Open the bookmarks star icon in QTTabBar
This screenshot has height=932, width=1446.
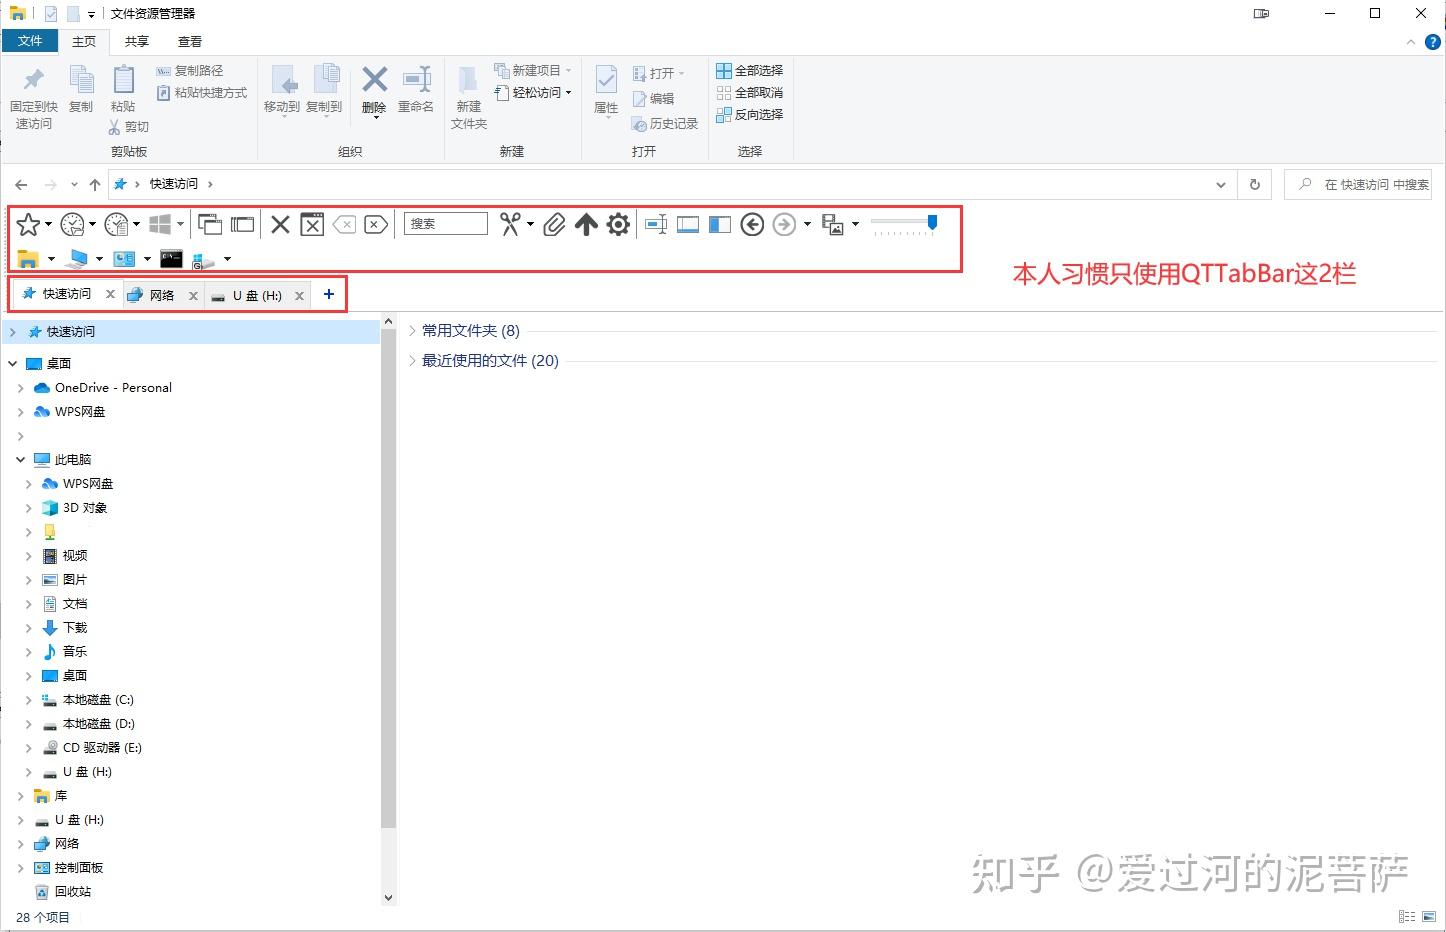coord(27,224)
